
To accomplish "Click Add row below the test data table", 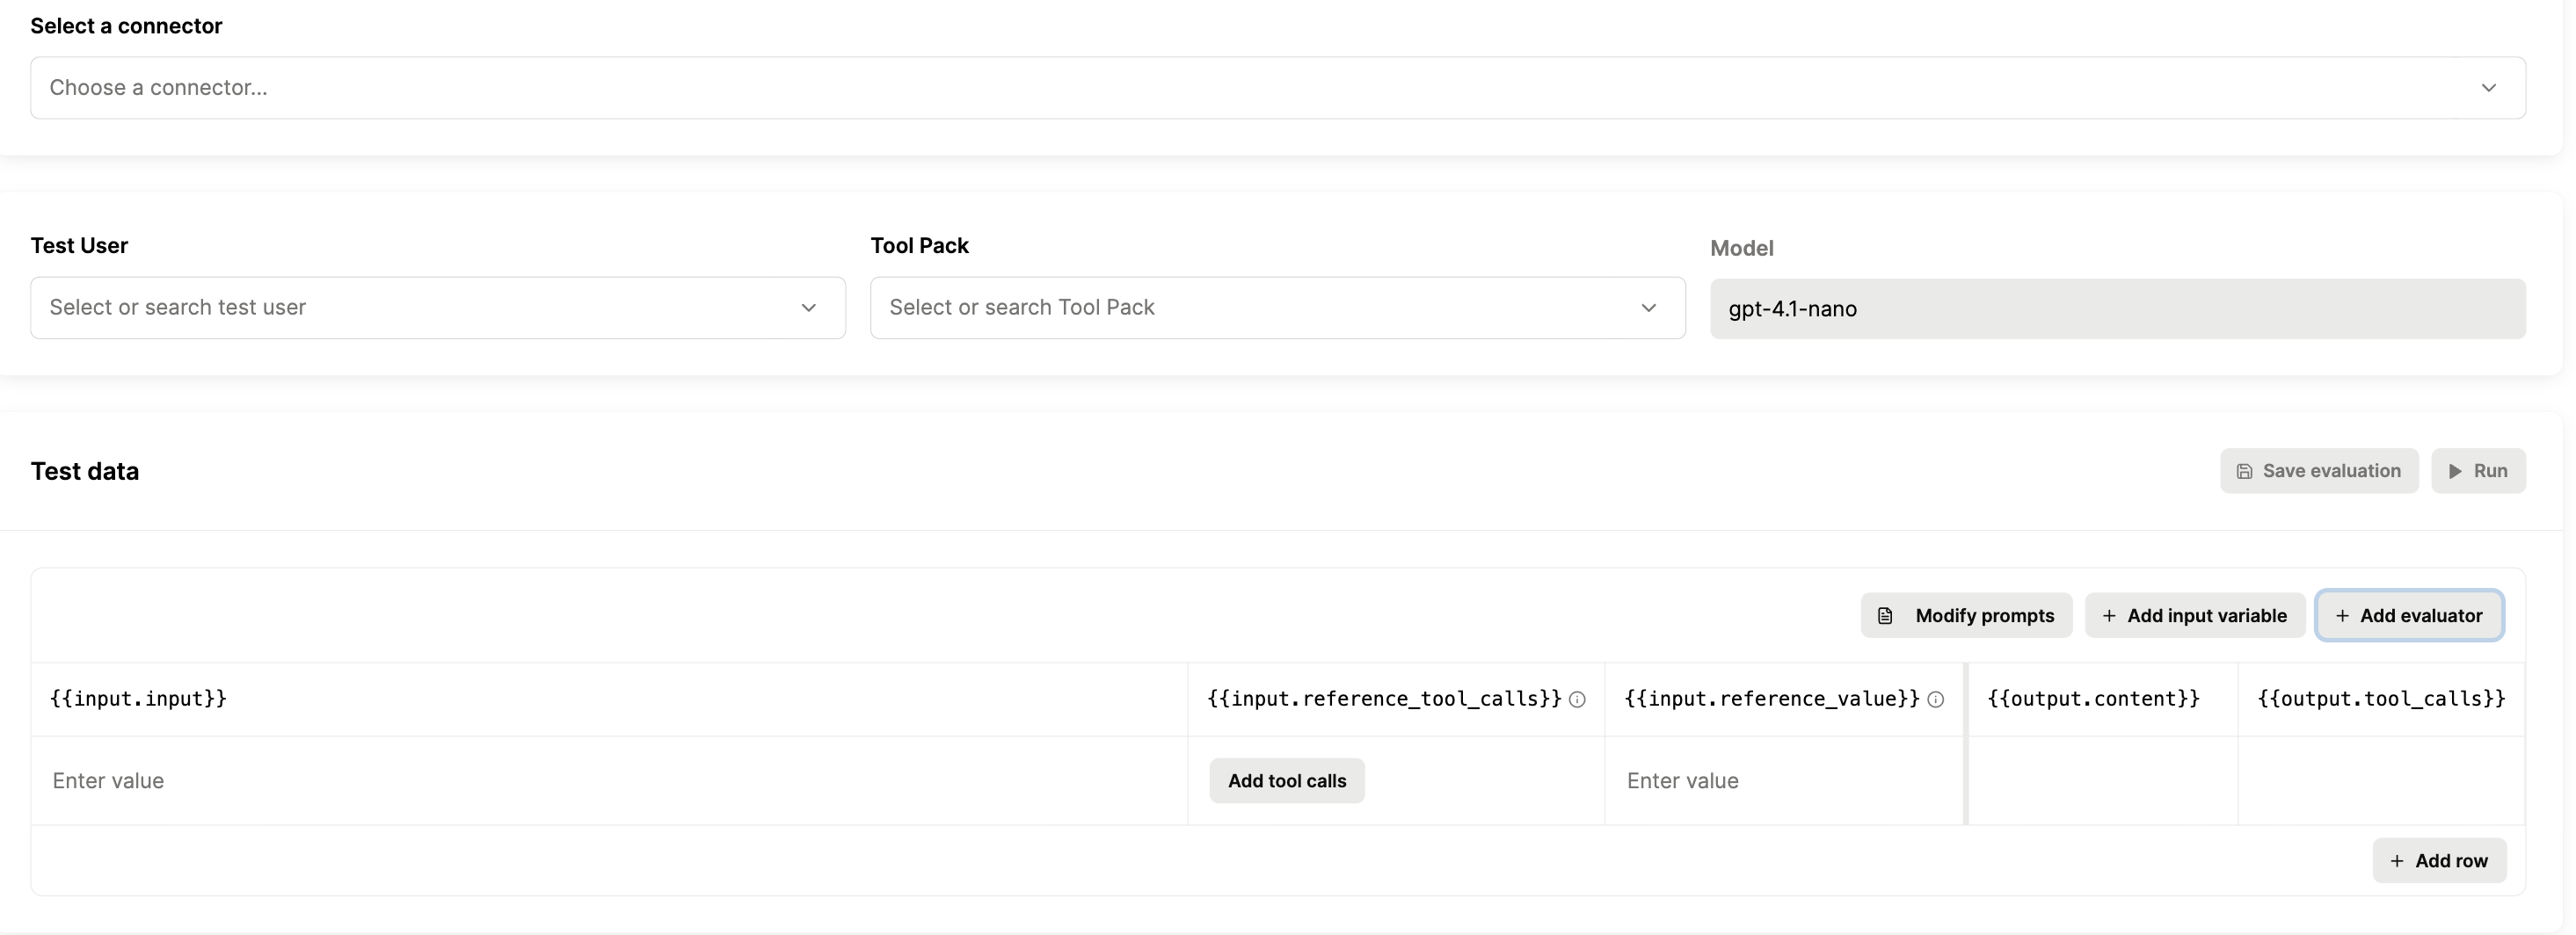I will (x=2439, y=860).
